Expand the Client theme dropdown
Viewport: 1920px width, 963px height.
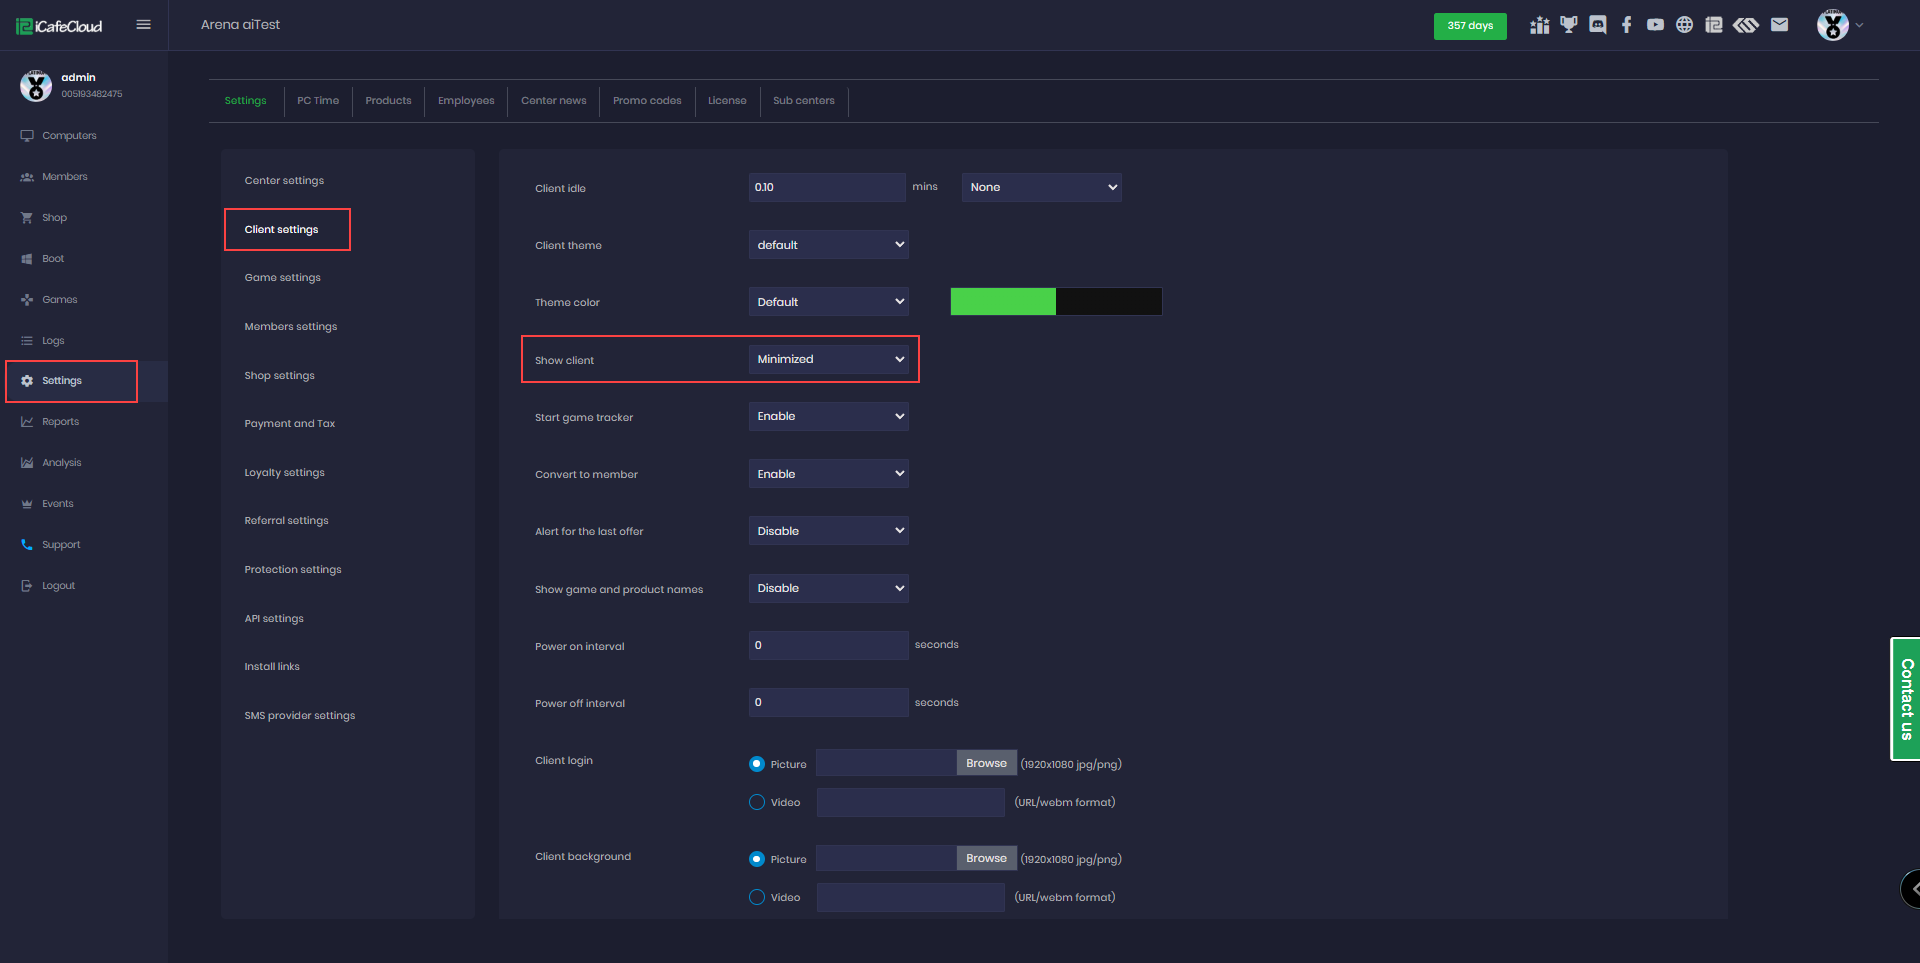[x=828, y=245]
